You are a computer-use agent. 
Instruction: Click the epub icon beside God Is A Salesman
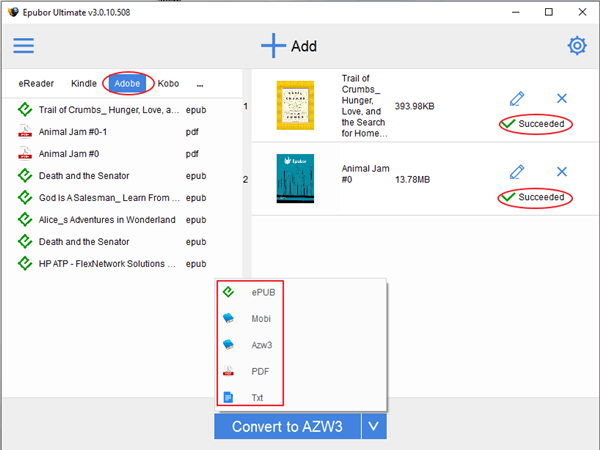pyautogui.click(x=25, y=197)
